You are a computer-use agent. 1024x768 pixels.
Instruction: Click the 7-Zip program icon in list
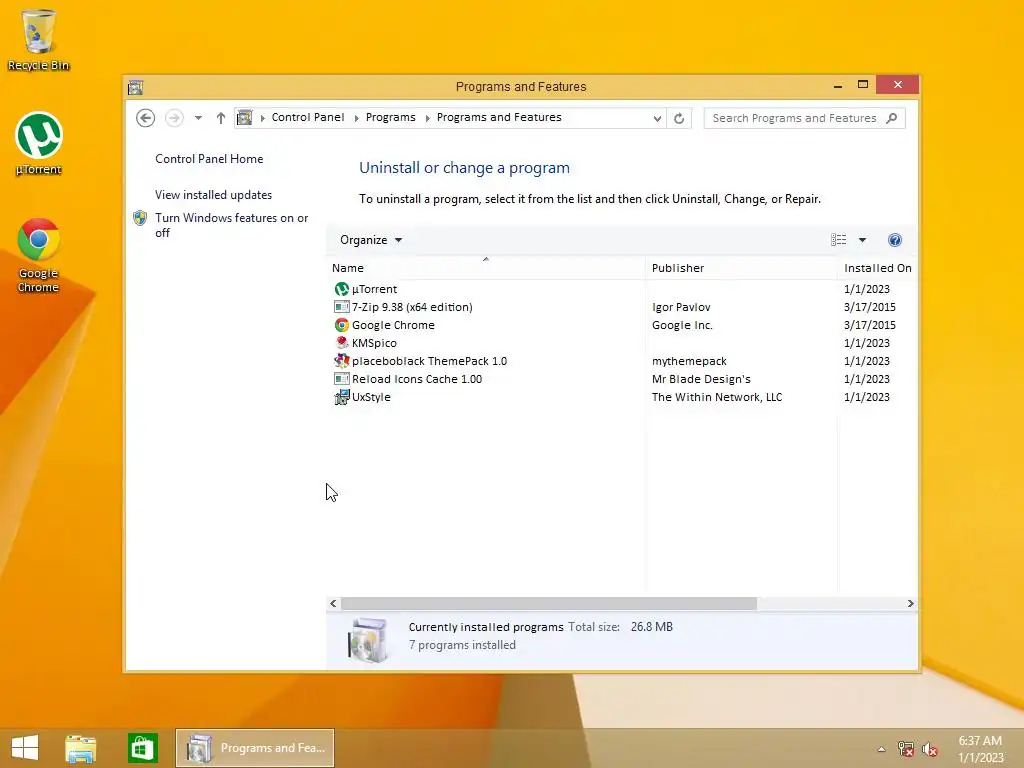tap(342, 307)
